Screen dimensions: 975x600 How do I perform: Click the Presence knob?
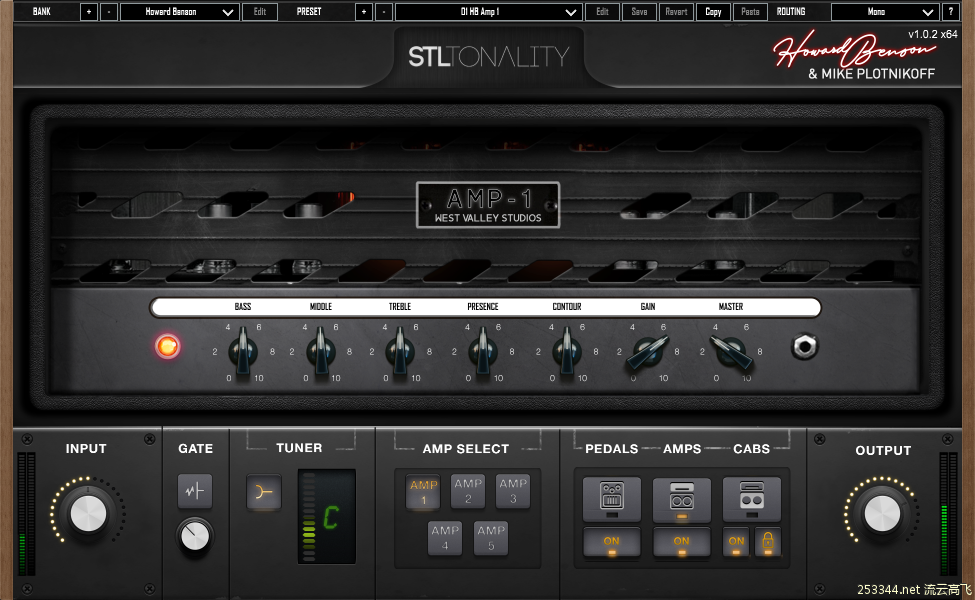pos(483,352)
